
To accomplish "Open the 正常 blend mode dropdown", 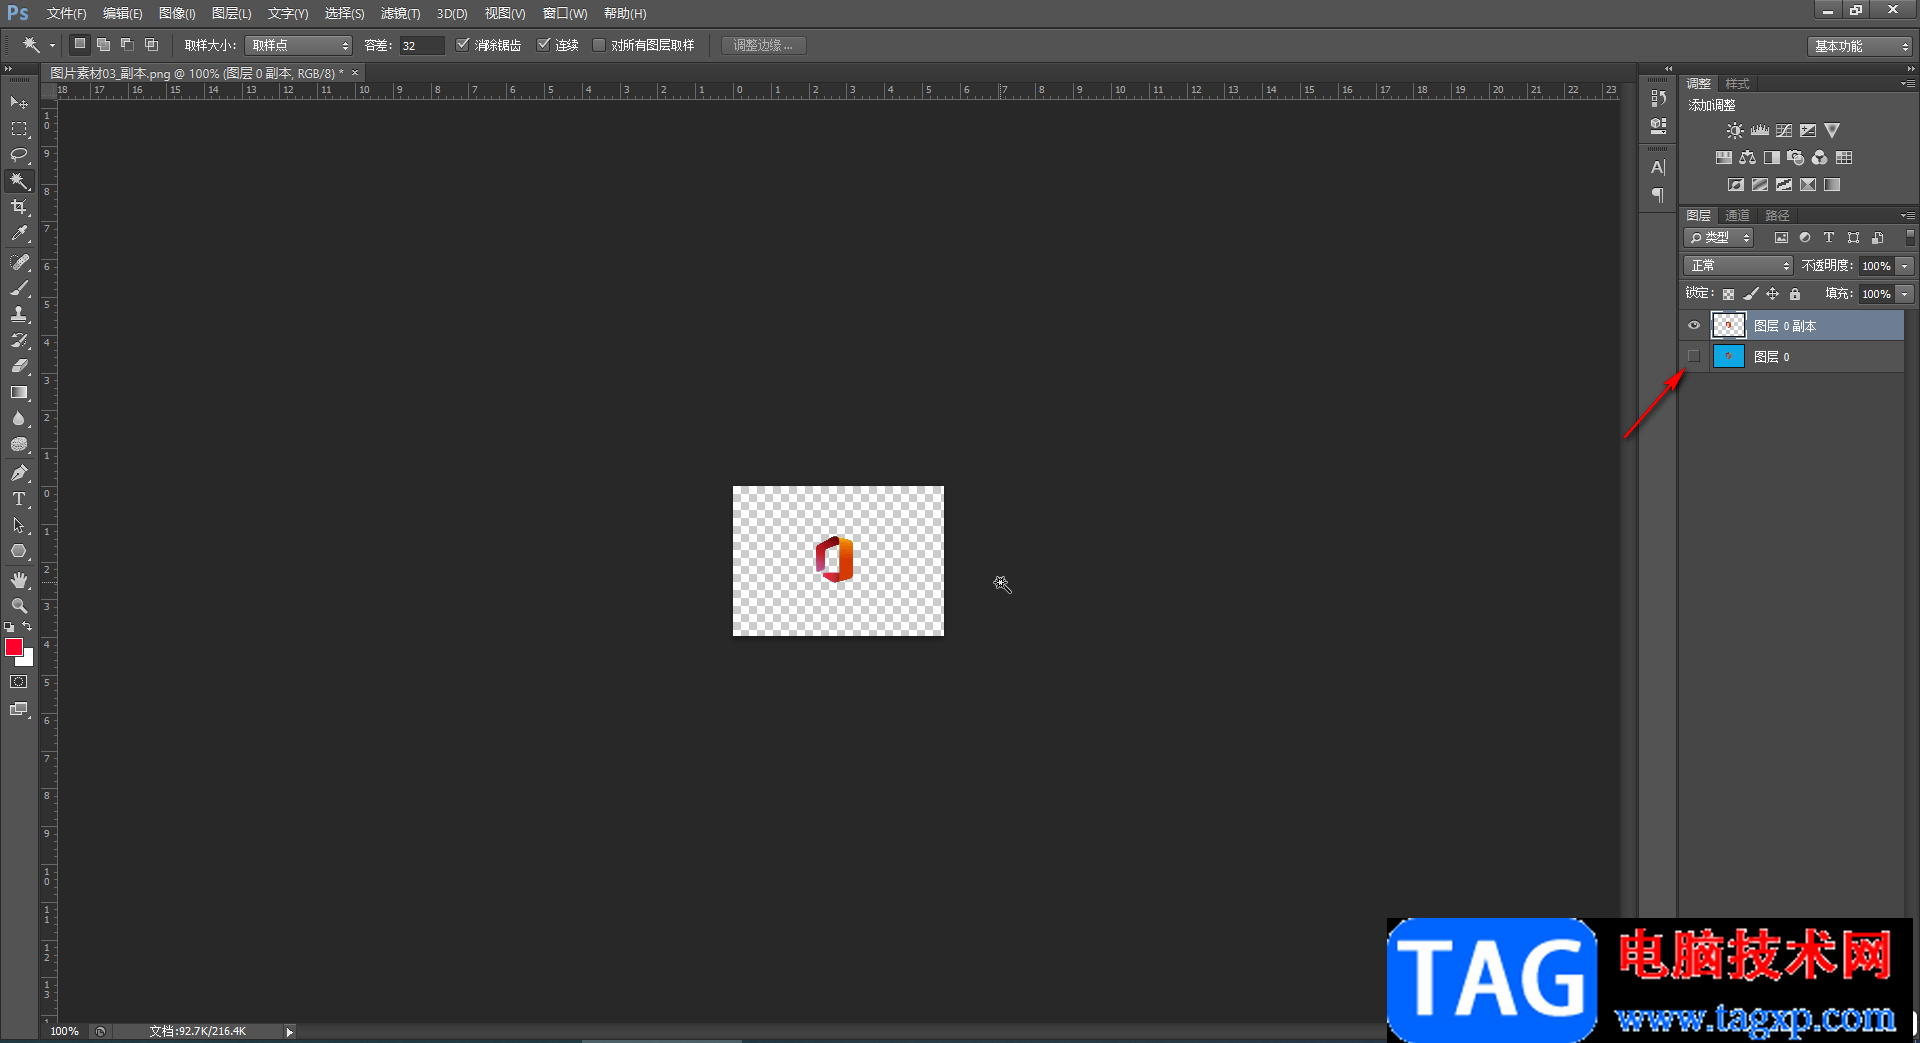I will coord(1739,266).
